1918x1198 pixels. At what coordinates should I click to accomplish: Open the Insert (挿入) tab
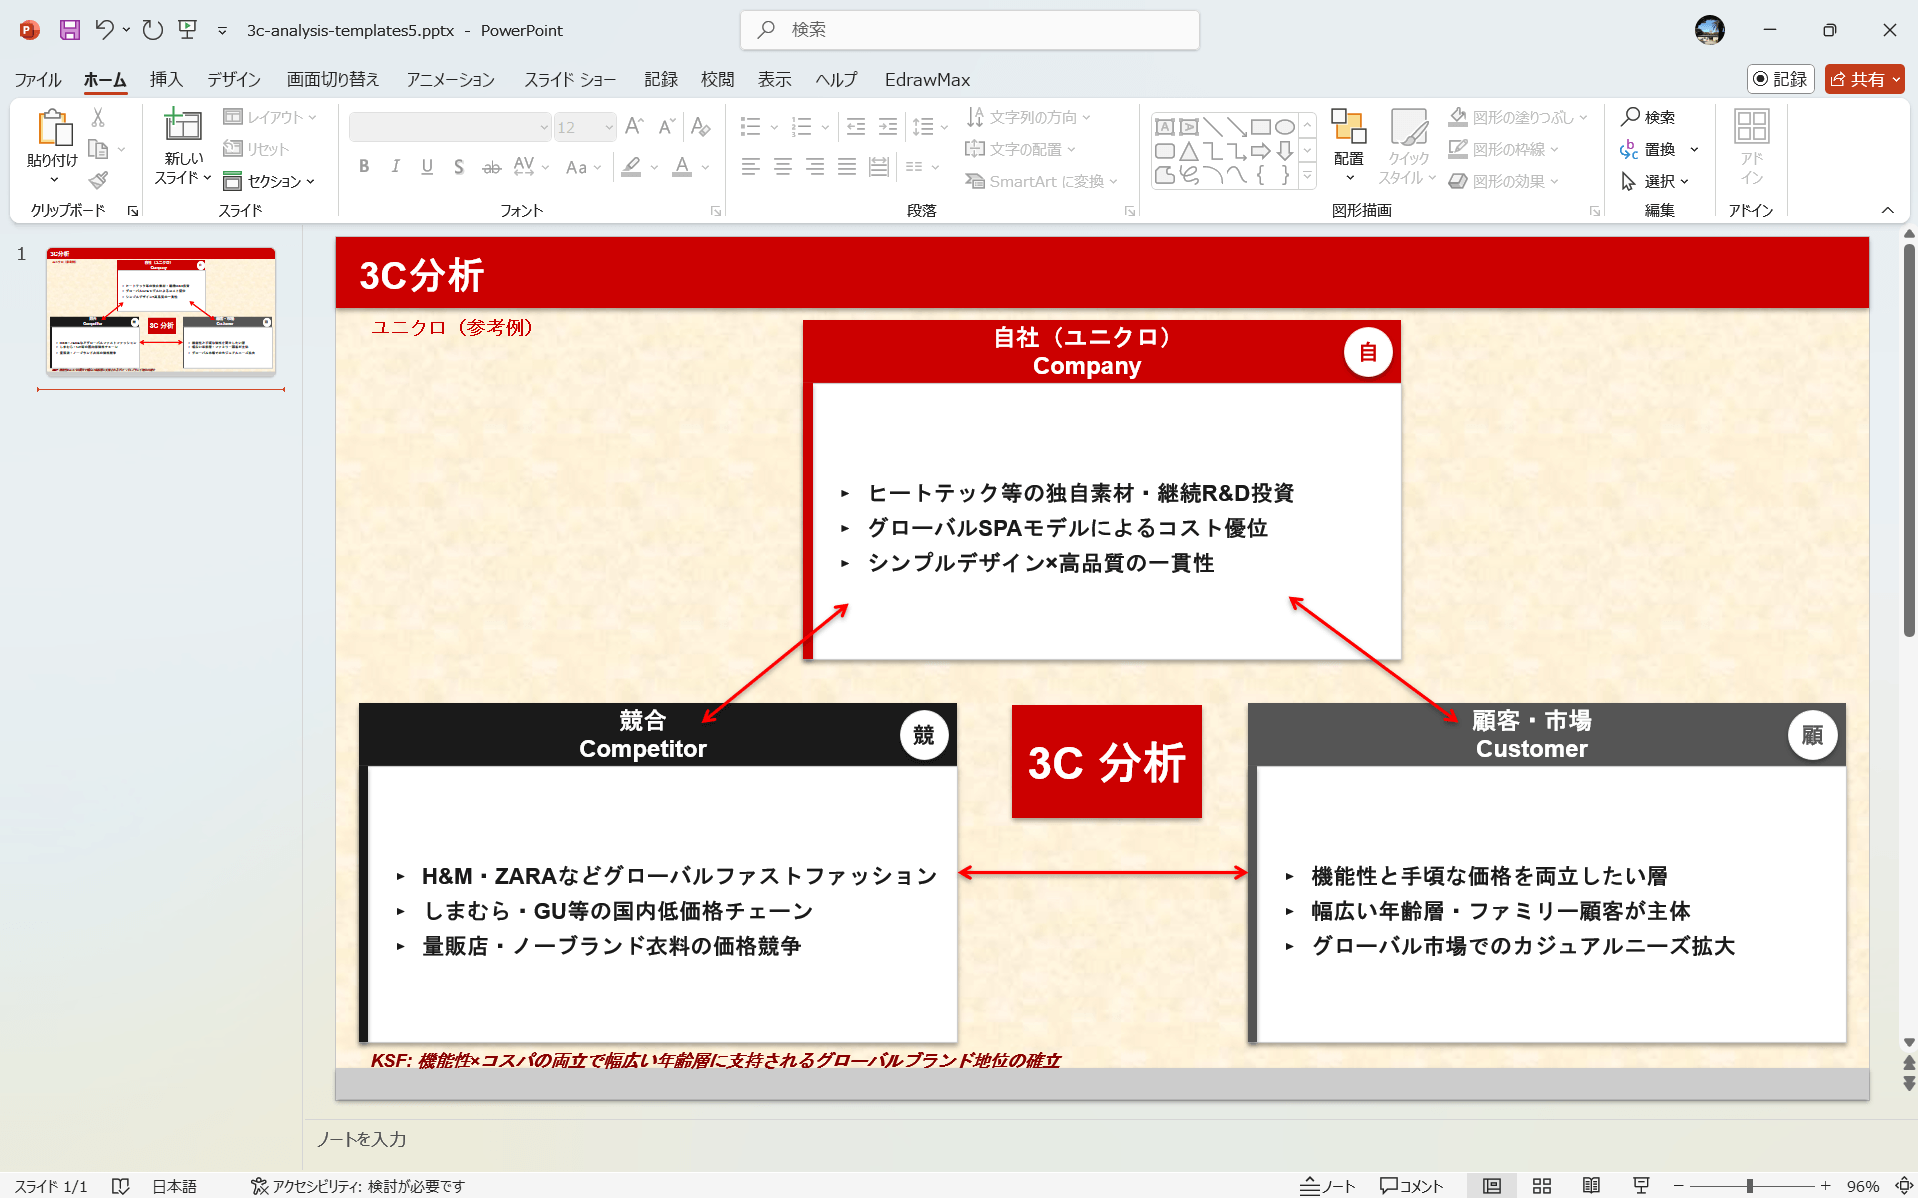tap(166, 79)
